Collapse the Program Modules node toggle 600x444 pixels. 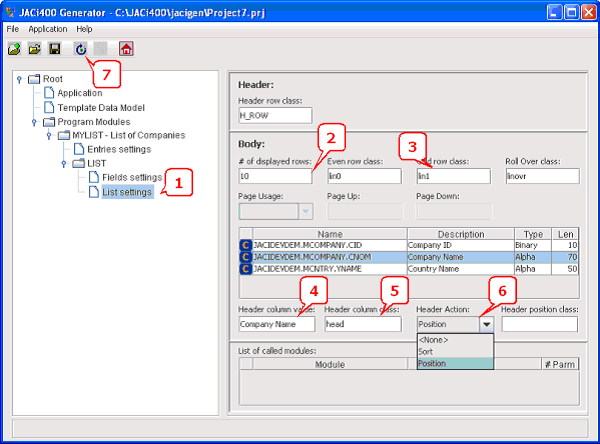click(34, 121)
